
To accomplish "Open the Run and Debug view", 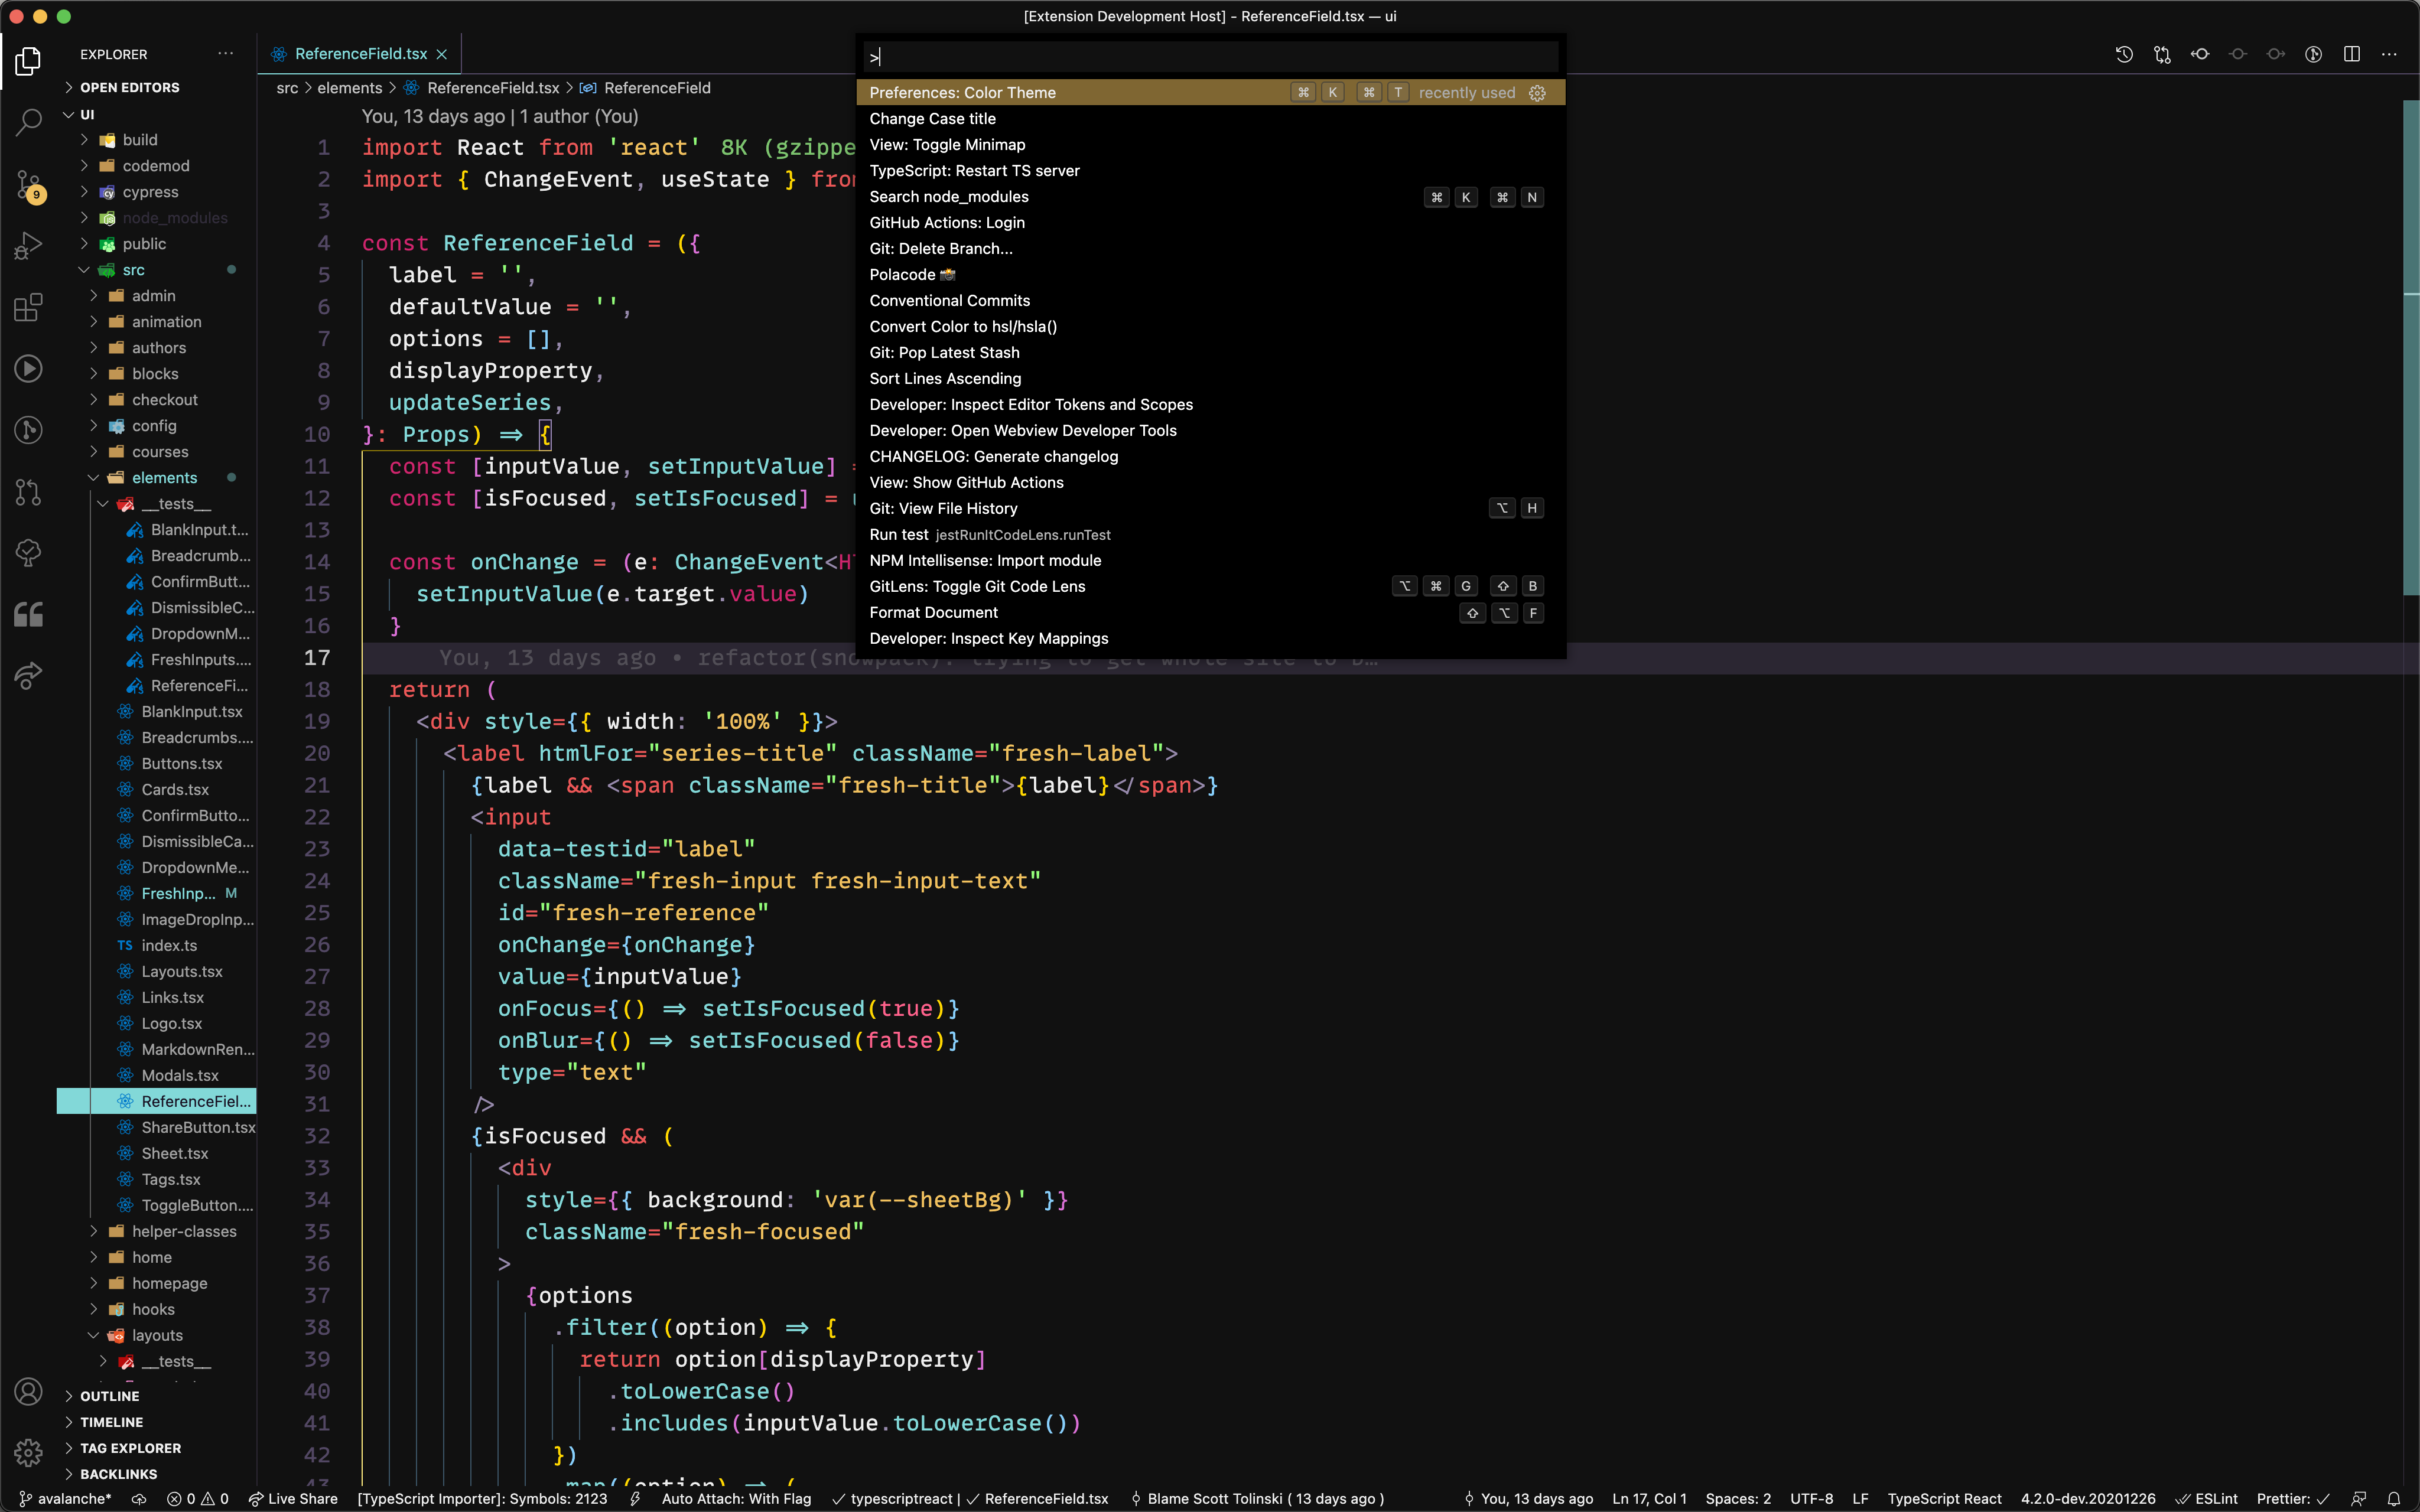I will point(28,245).
